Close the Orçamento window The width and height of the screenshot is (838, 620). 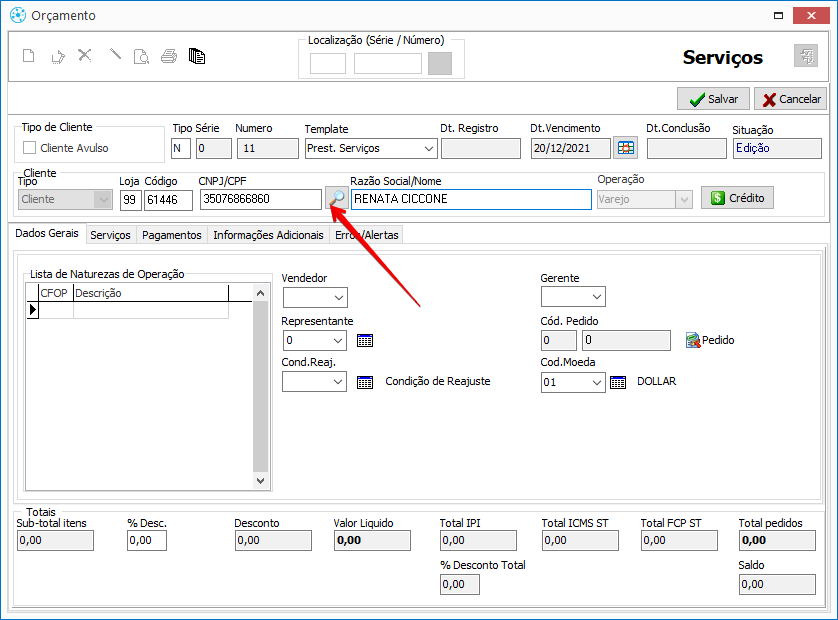[x=811, y=16]
